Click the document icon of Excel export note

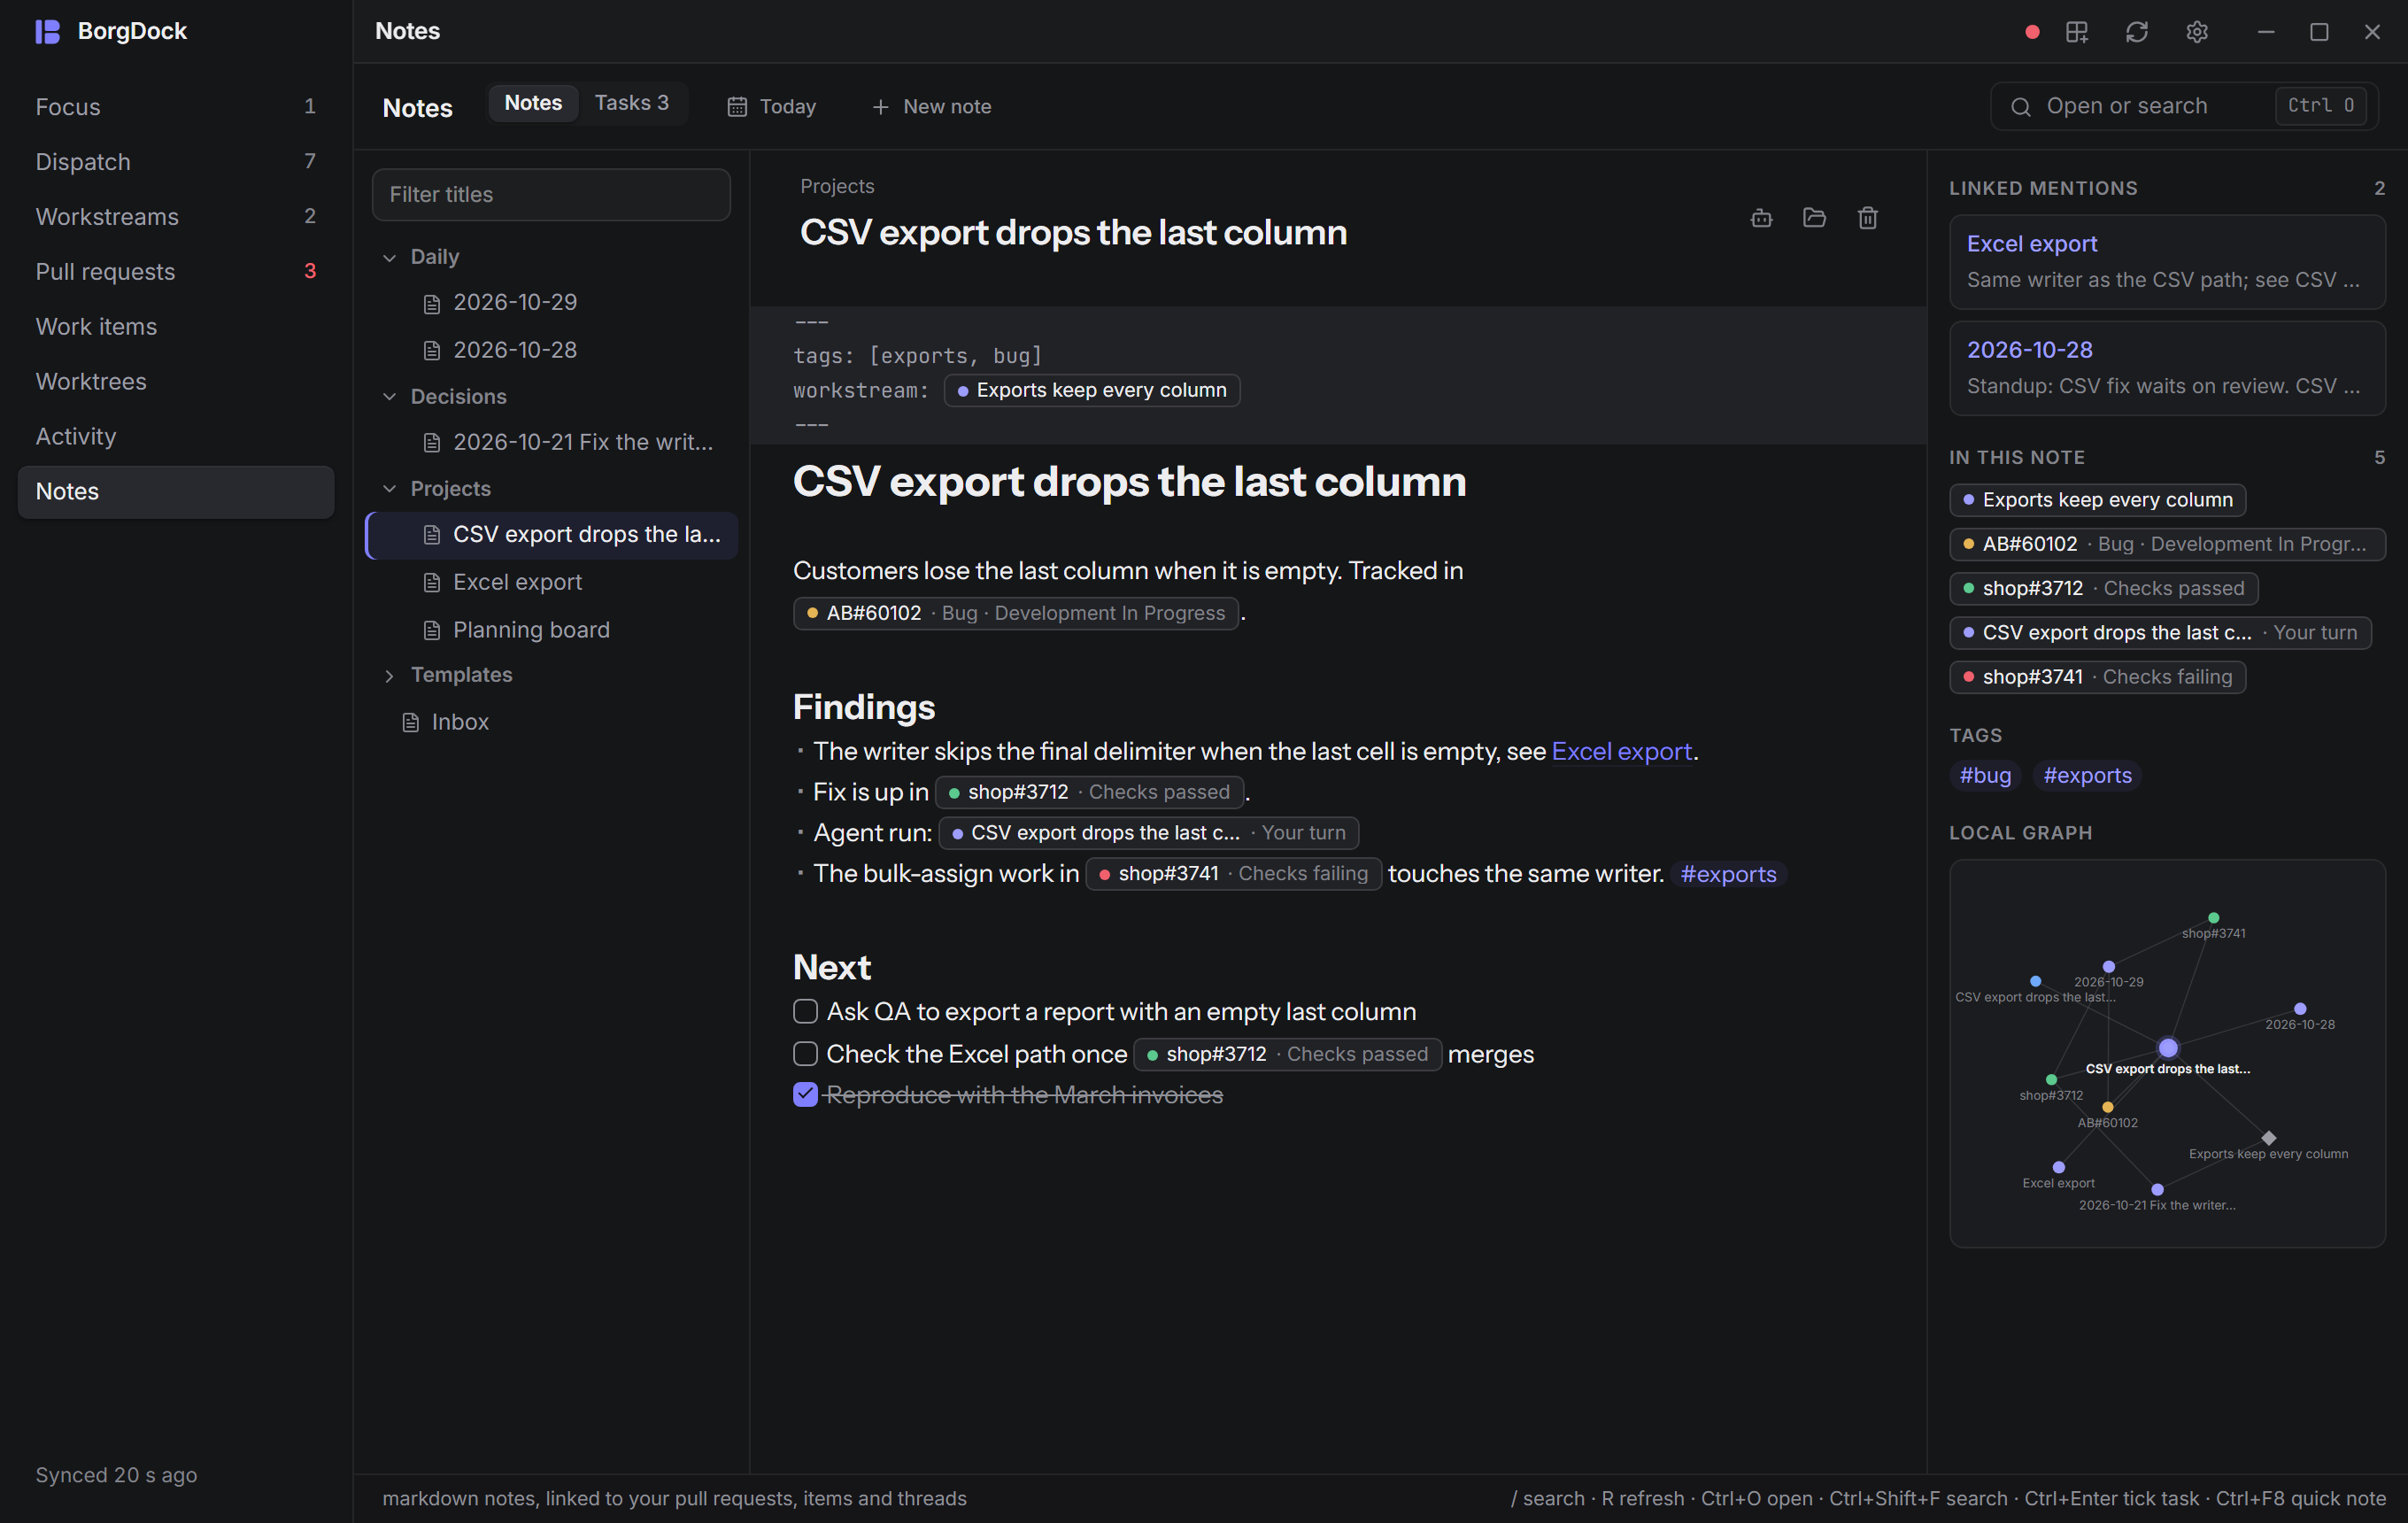pyautogui.click(x=432, y=582)
